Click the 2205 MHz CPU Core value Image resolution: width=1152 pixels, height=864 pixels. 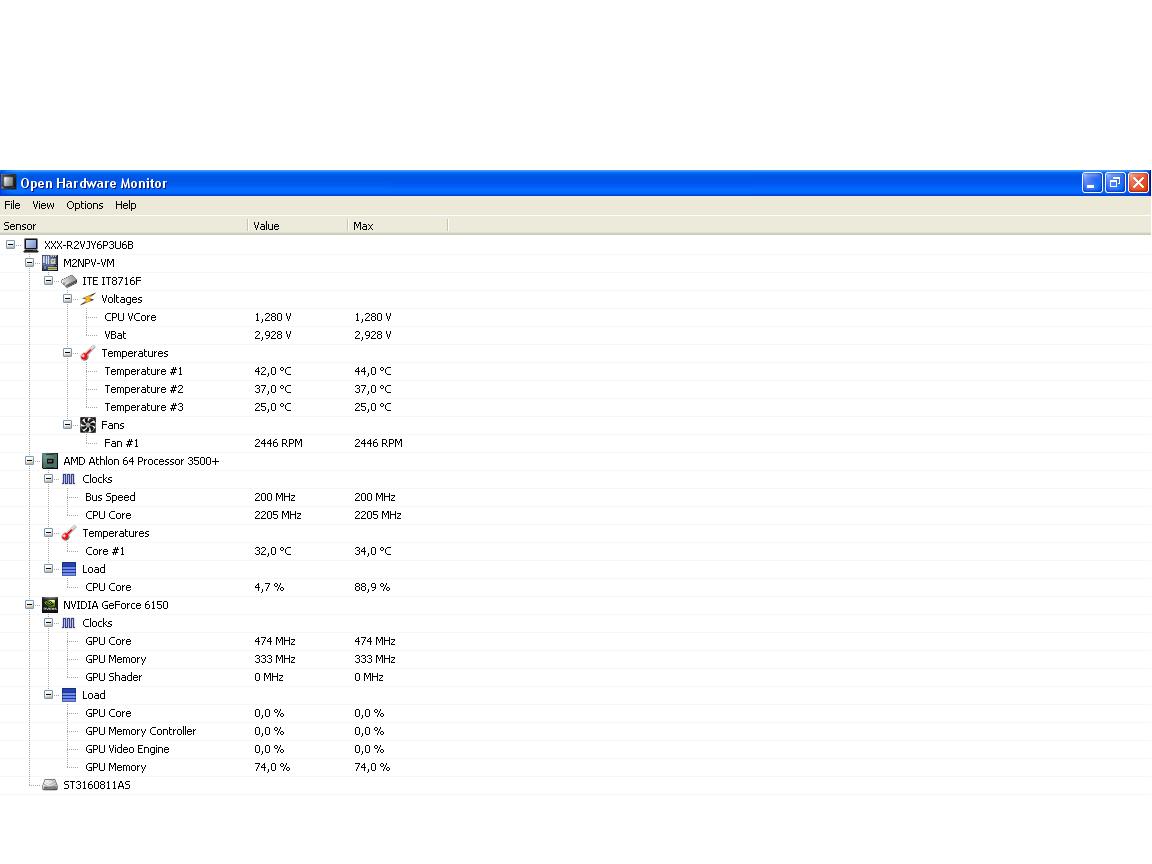[278, 515]
